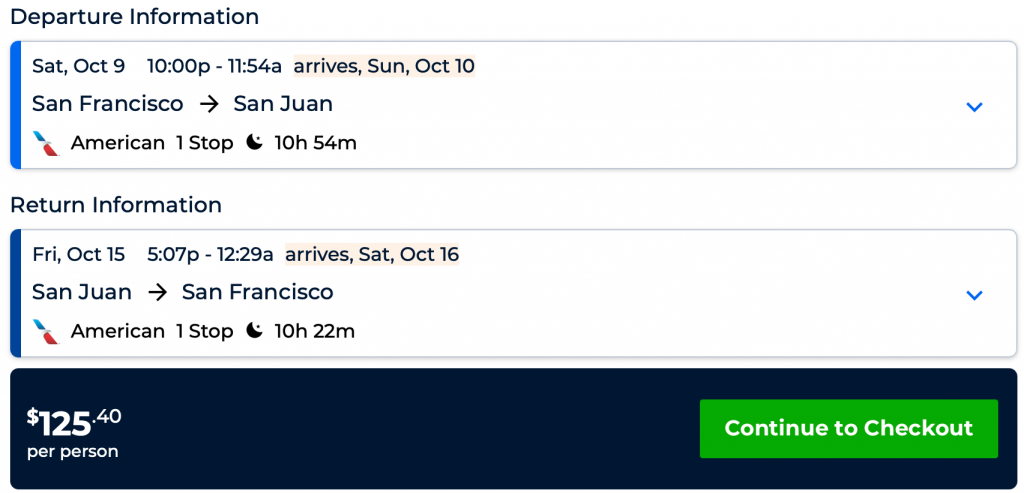Click the $125.40 per person price

tap(74, 430)
